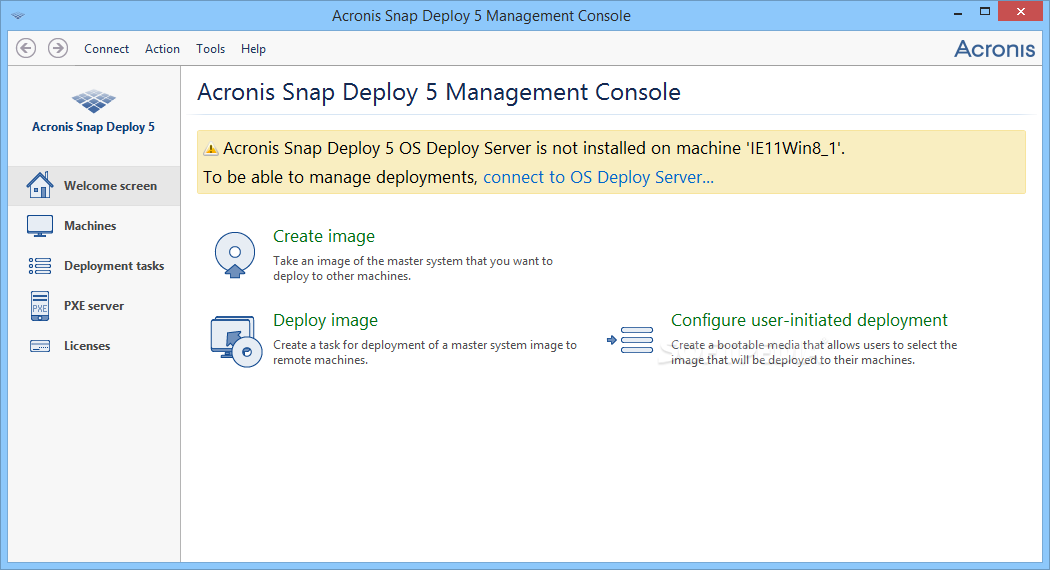Follow the connect to OS Deploy Server link

(598, 178)
